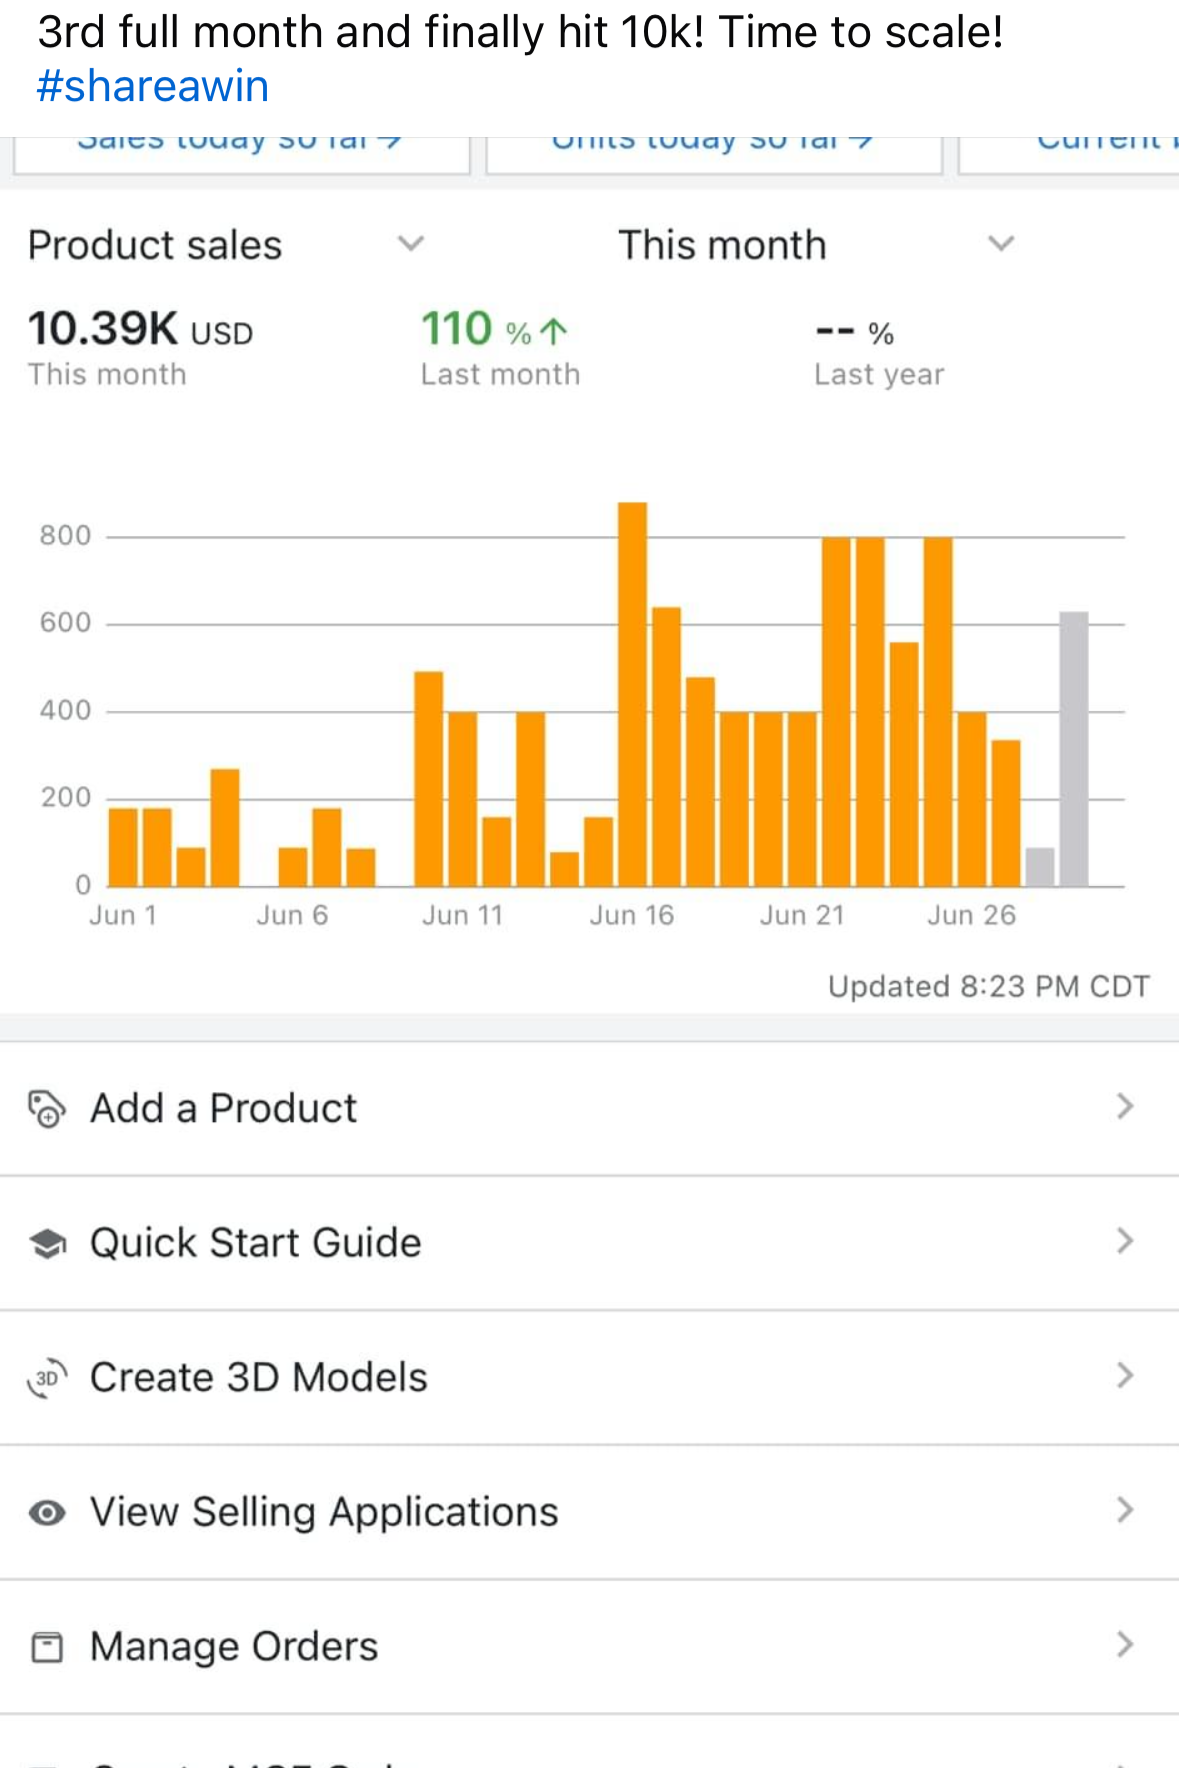The width and height of the screenshot is (1179, 1768).
Task: Click the Add a Product tag icon
Action: point(47,1109)
